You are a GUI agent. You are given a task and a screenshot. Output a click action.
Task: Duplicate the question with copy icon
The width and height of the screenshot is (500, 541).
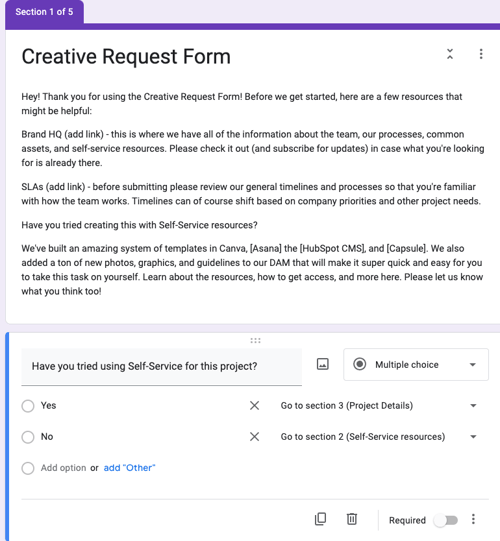320,519
